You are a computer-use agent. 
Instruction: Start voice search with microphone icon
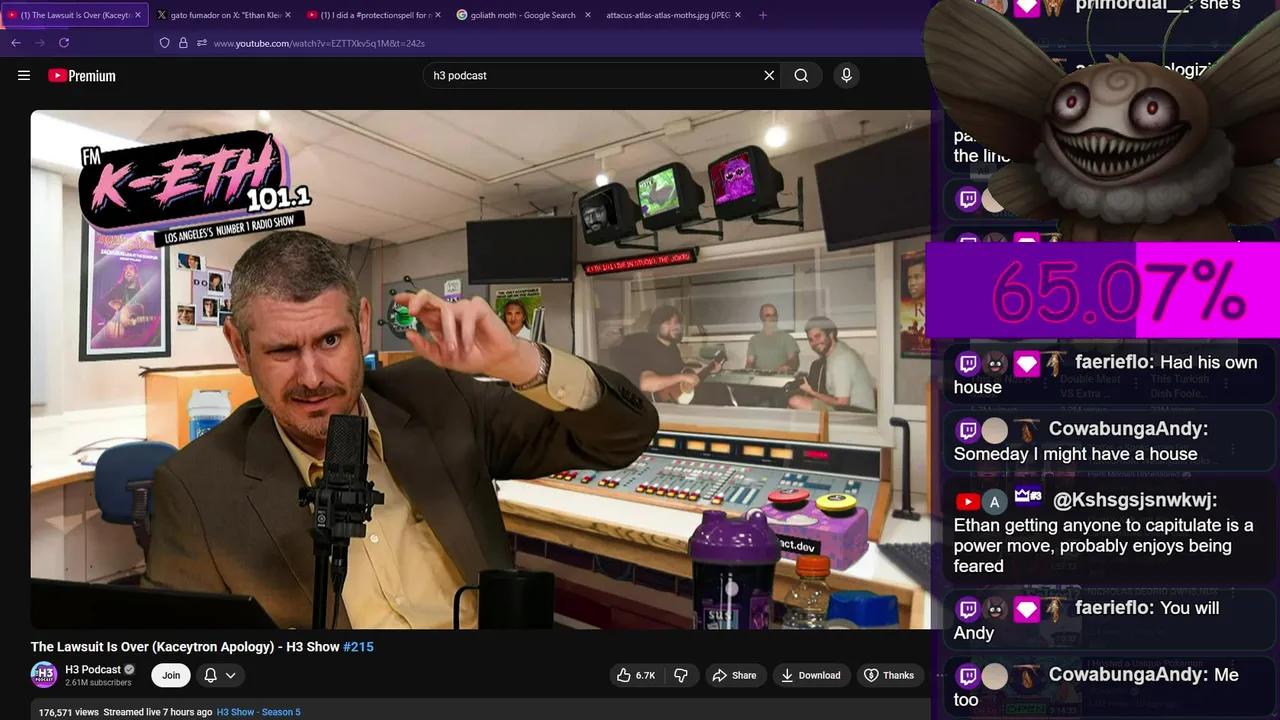(846, 75)
